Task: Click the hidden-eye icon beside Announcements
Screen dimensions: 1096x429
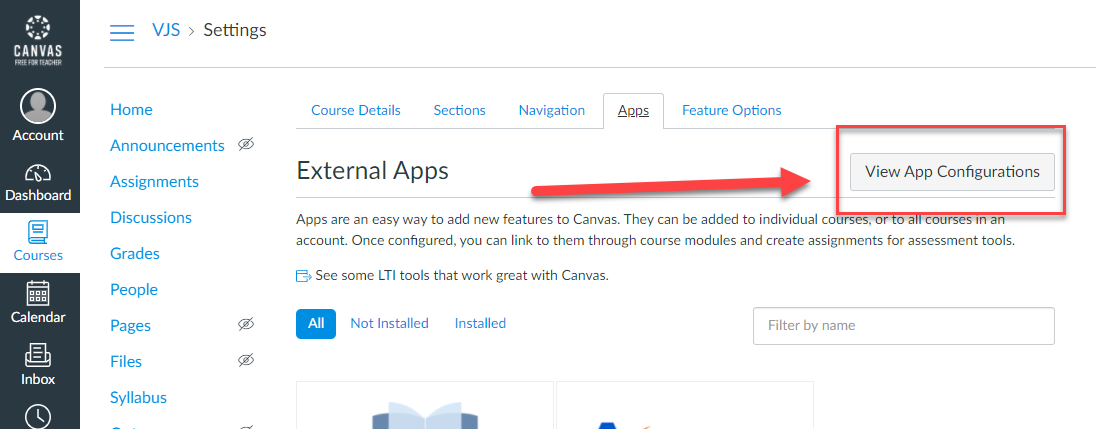Action: (245, 145)
